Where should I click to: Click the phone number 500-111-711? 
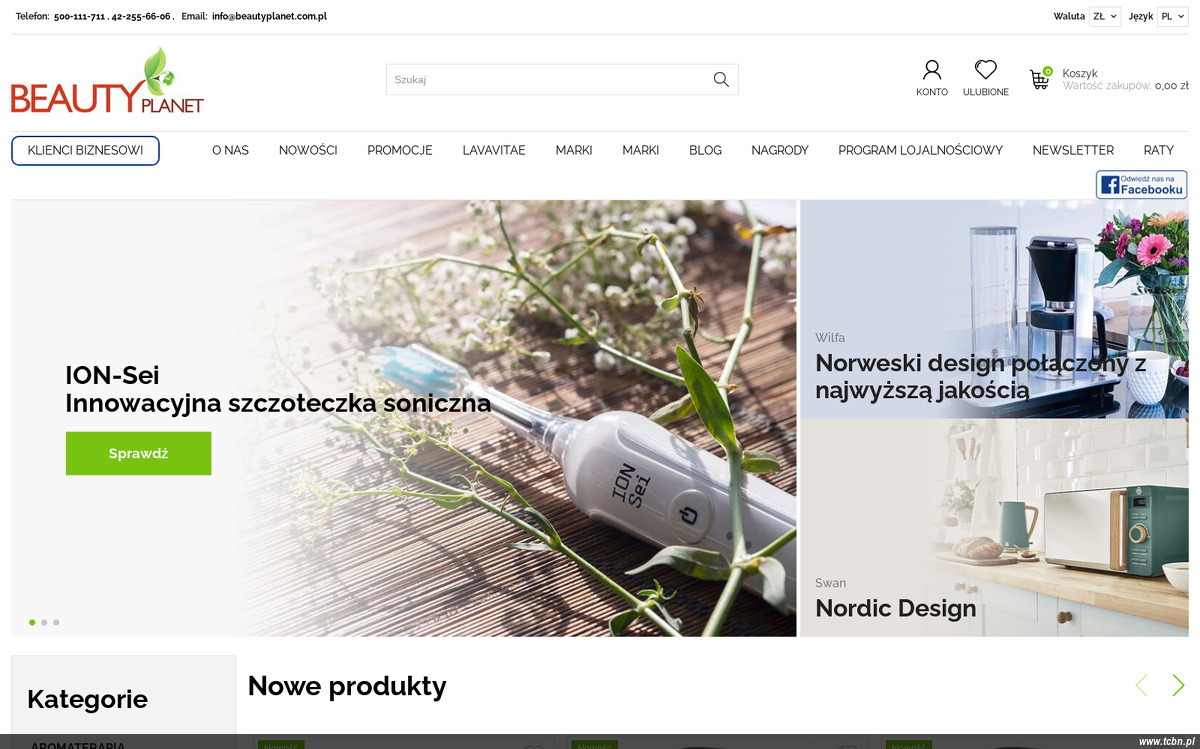tap(80, 16)
